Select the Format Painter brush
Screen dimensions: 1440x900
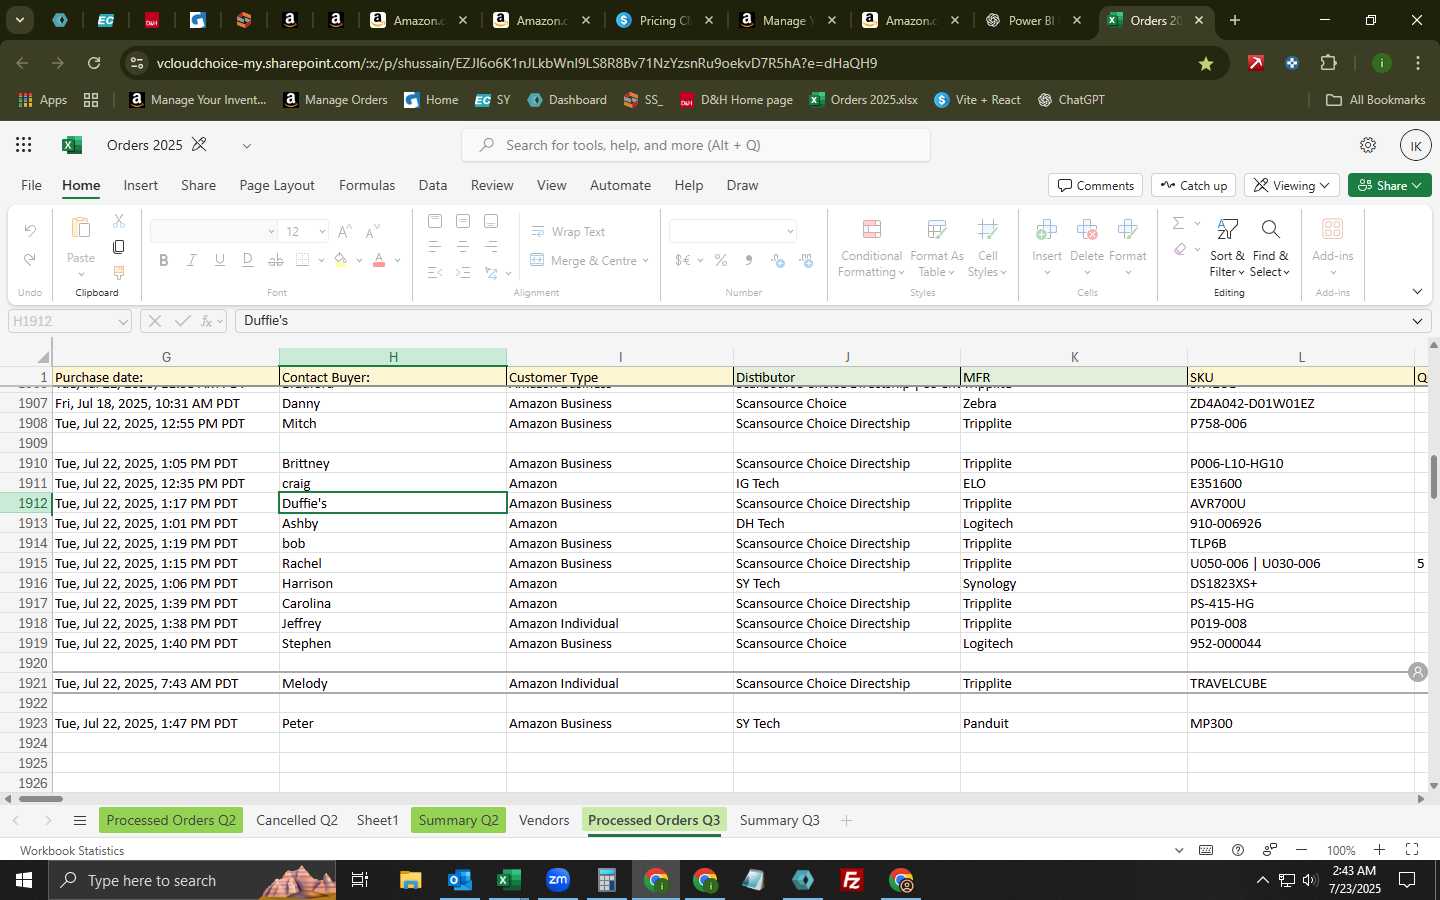coord(119,272)
